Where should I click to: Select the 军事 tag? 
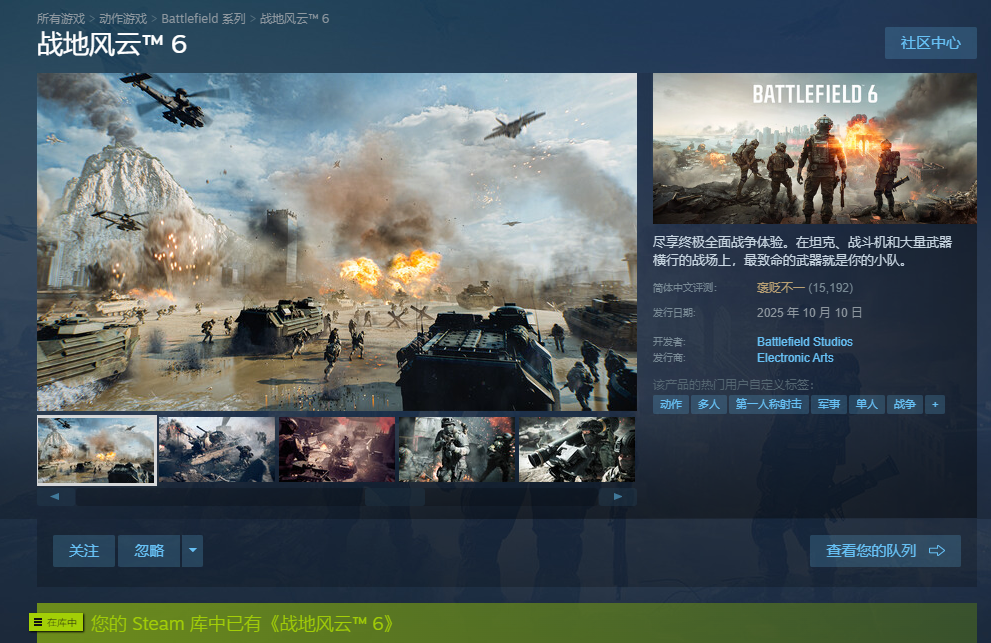[x=829, y=405]
